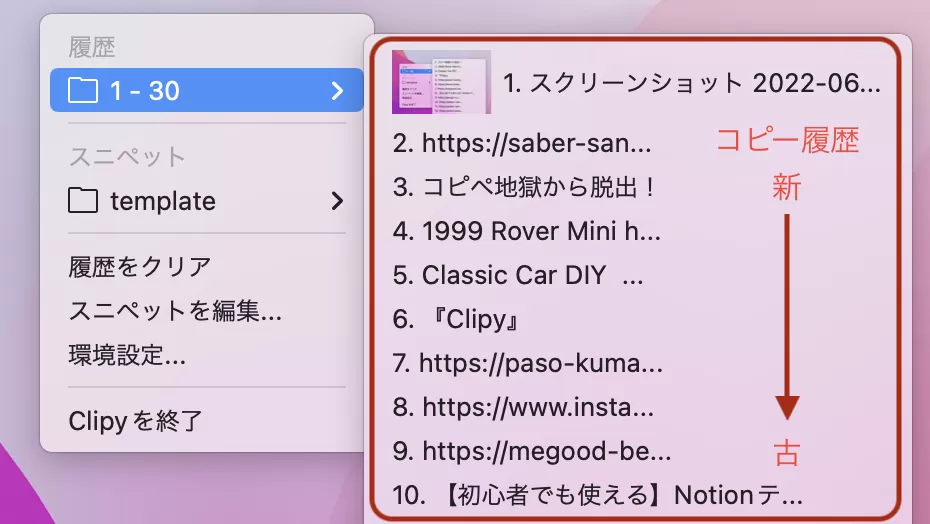Paste item 10. 【初心者でも使える】Notion
The width and height of the screenshot is (930, 524).
tap(597, 495)
